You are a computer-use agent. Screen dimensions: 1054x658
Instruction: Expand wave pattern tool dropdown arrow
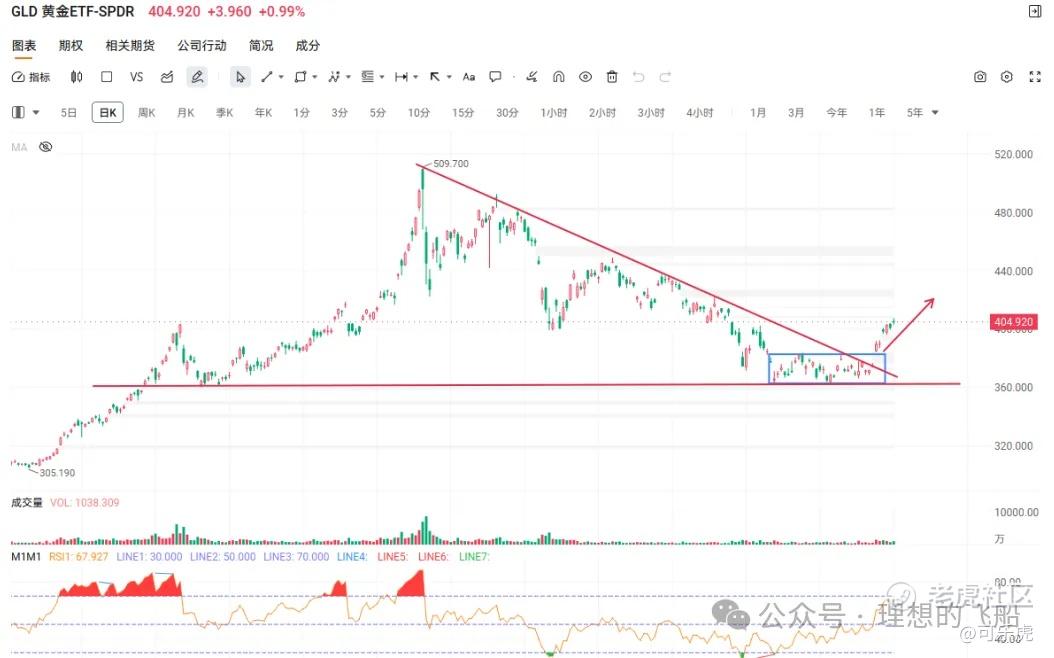348,77
